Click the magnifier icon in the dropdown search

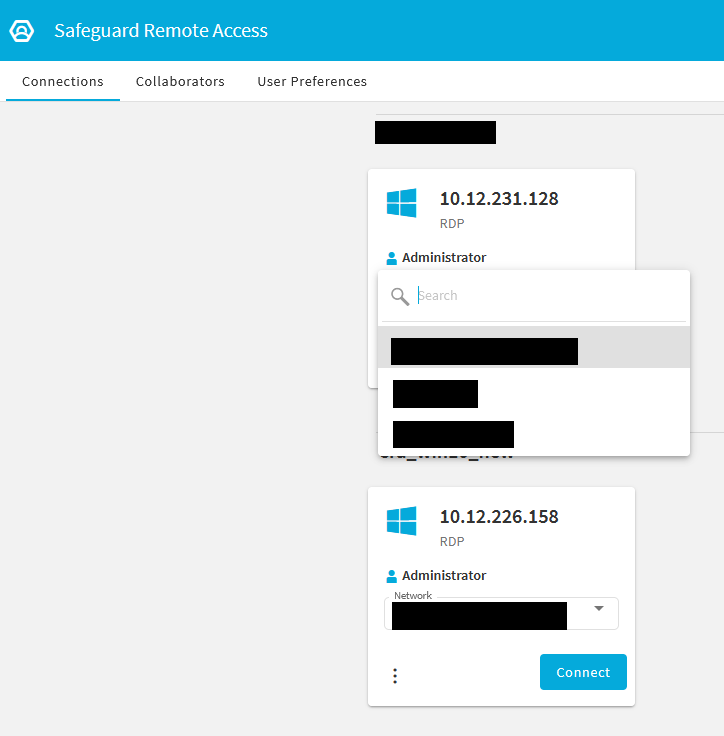pos(400,296)
